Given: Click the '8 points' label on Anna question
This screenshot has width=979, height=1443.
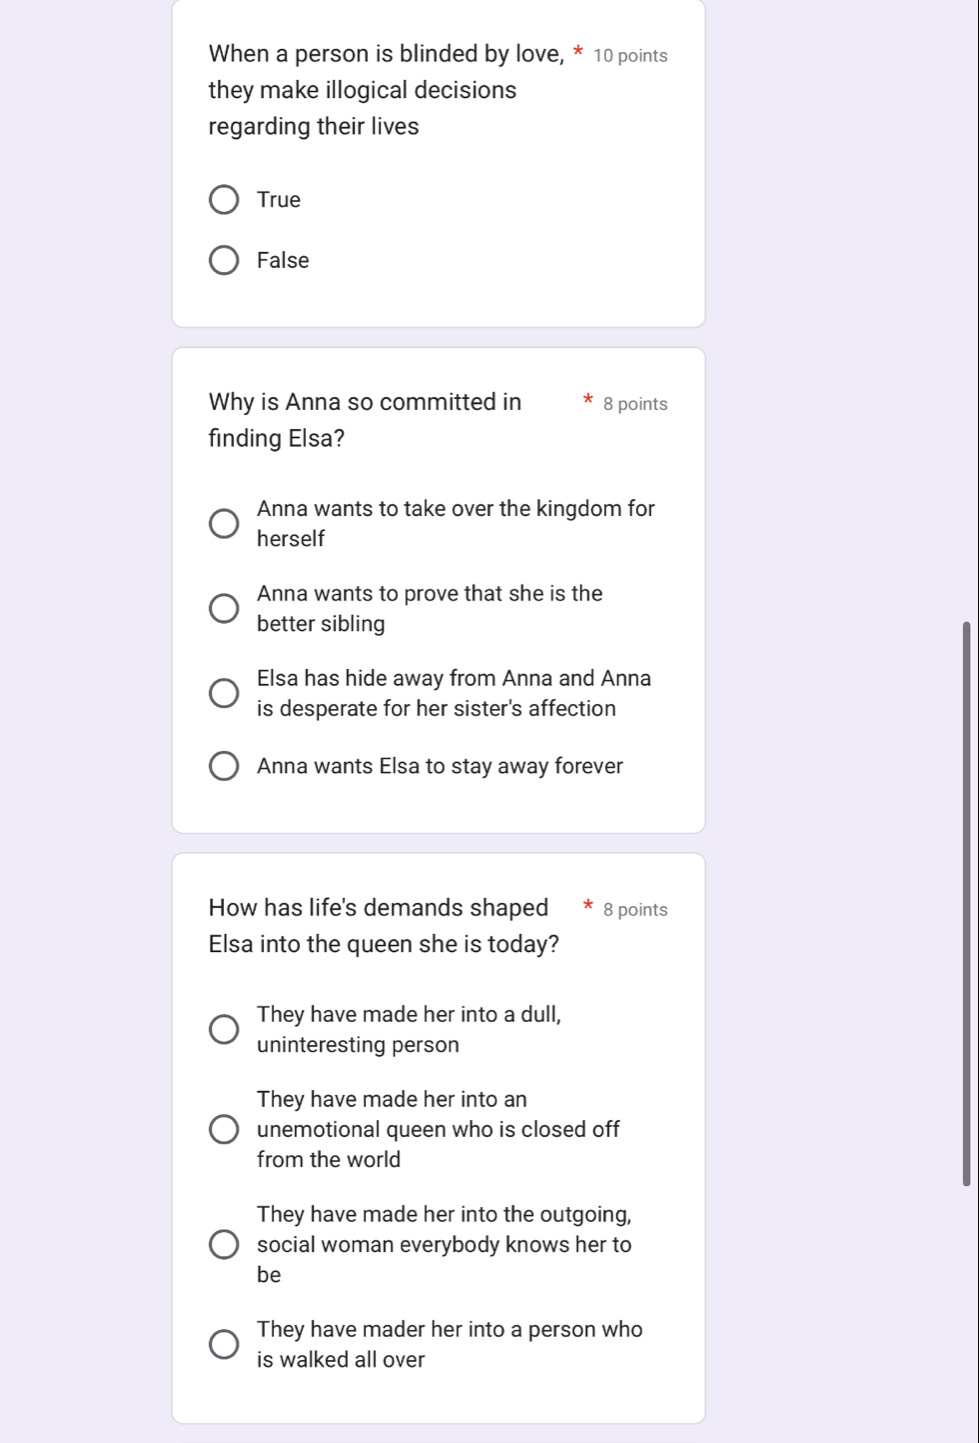Looking at the screenshot, I should [636, 404].
